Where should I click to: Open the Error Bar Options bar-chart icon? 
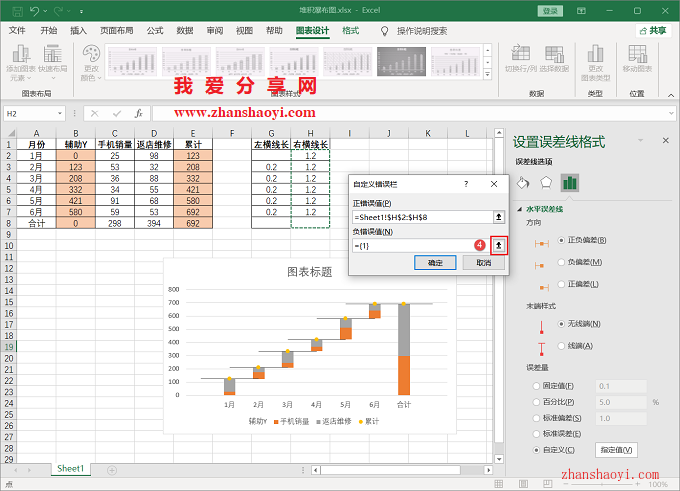pos(569,183)
